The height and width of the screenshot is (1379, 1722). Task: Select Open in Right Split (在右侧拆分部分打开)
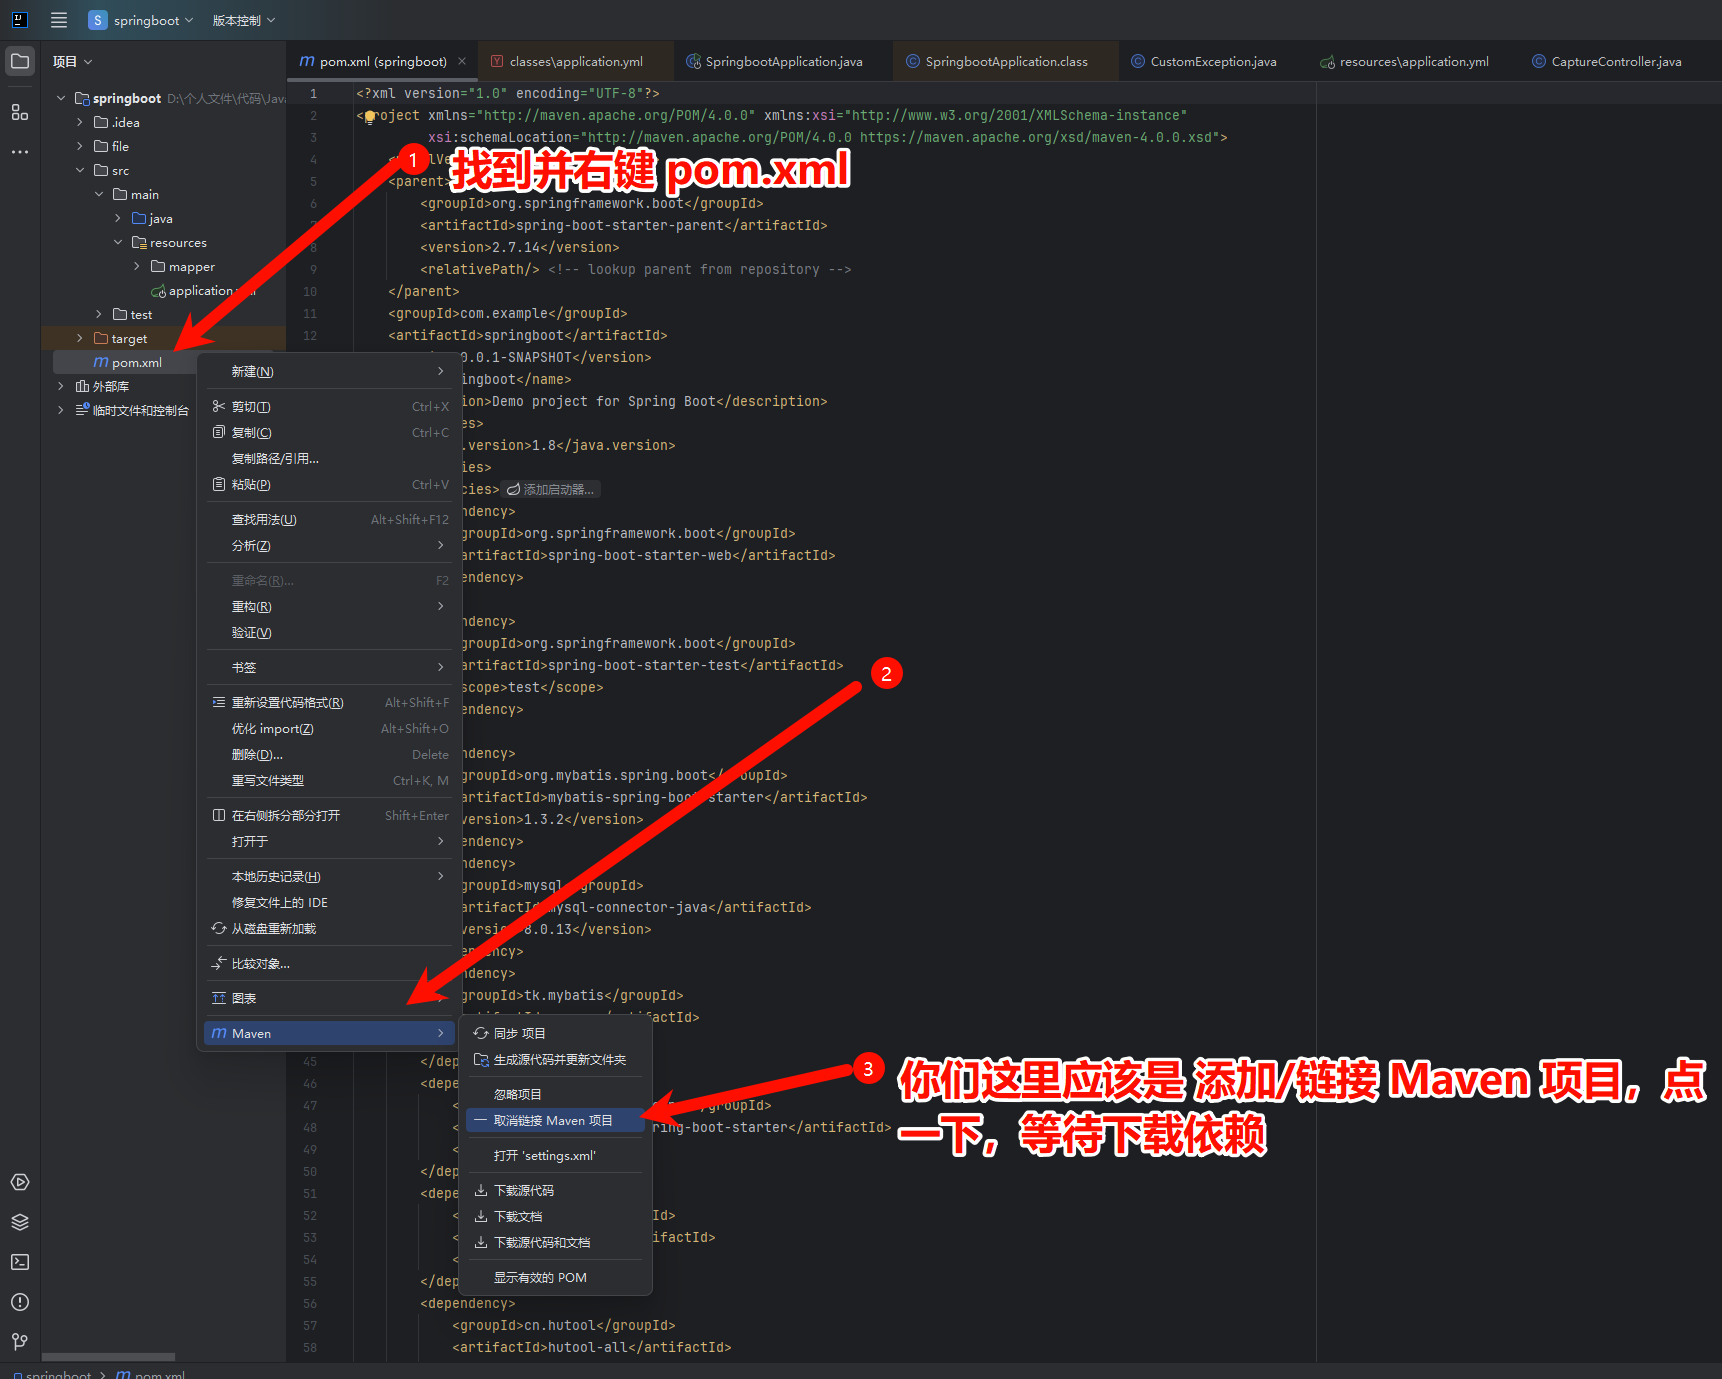tap(330, 815)
